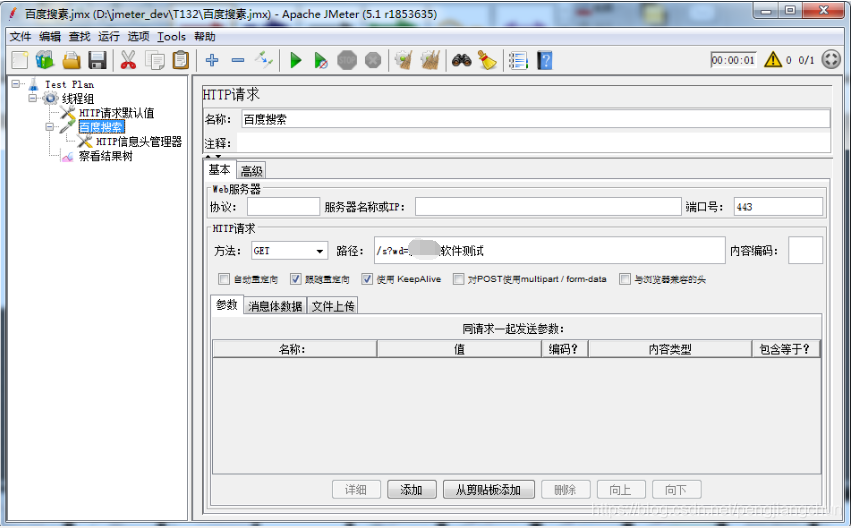This screenshot has height=528, width=851.
Task: Click the Clear results broom-gear icon
Action: click(404, 60)
